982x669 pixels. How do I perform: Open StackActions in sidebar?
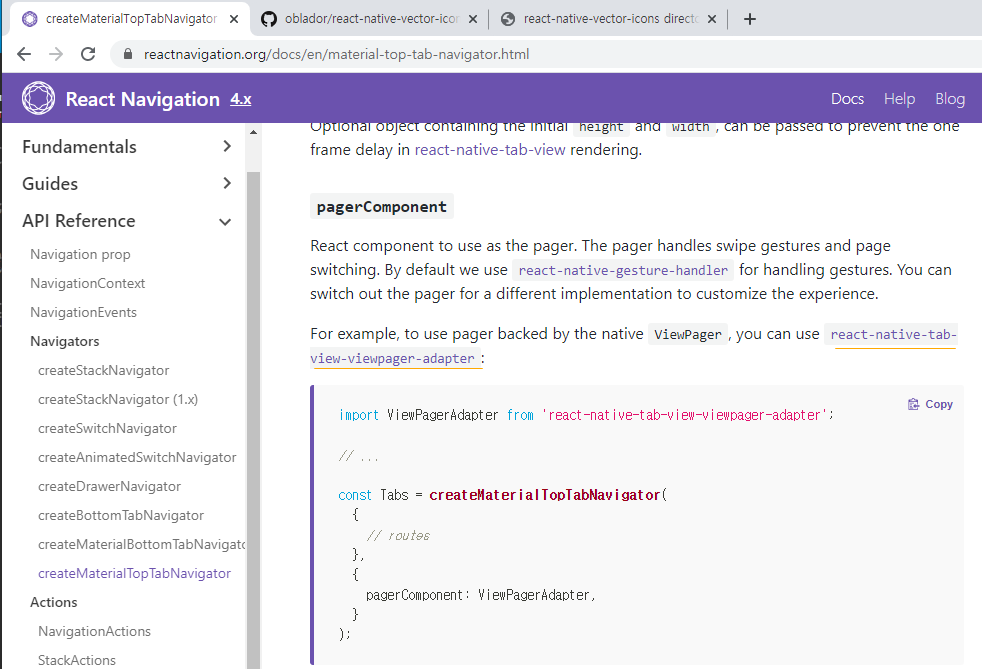pos(77,660)
